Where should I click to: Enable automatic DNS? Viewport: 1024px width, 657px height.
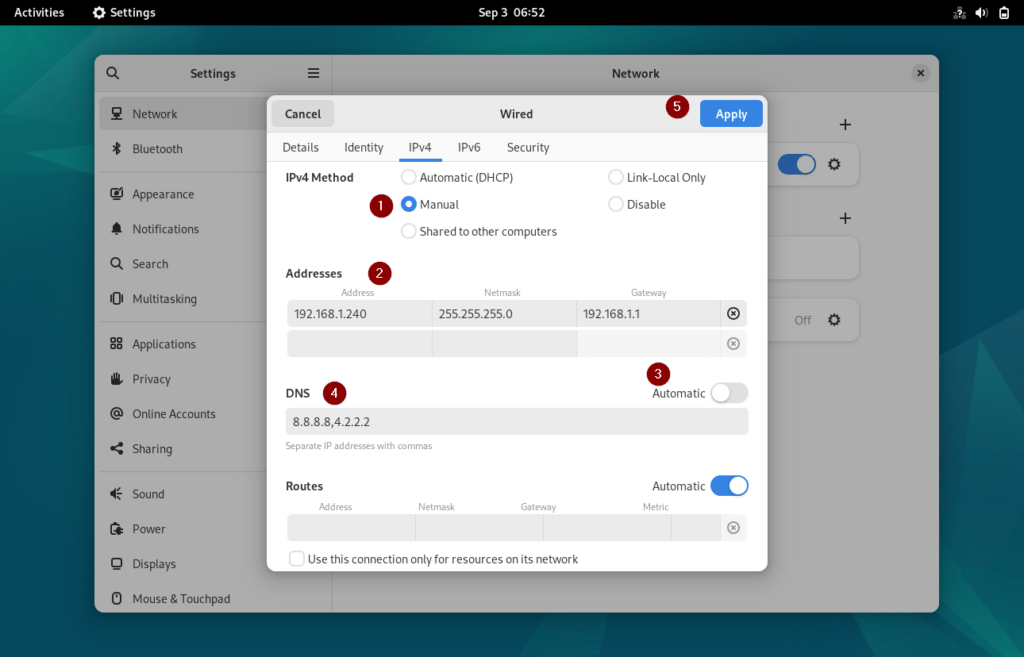(729, 393)
